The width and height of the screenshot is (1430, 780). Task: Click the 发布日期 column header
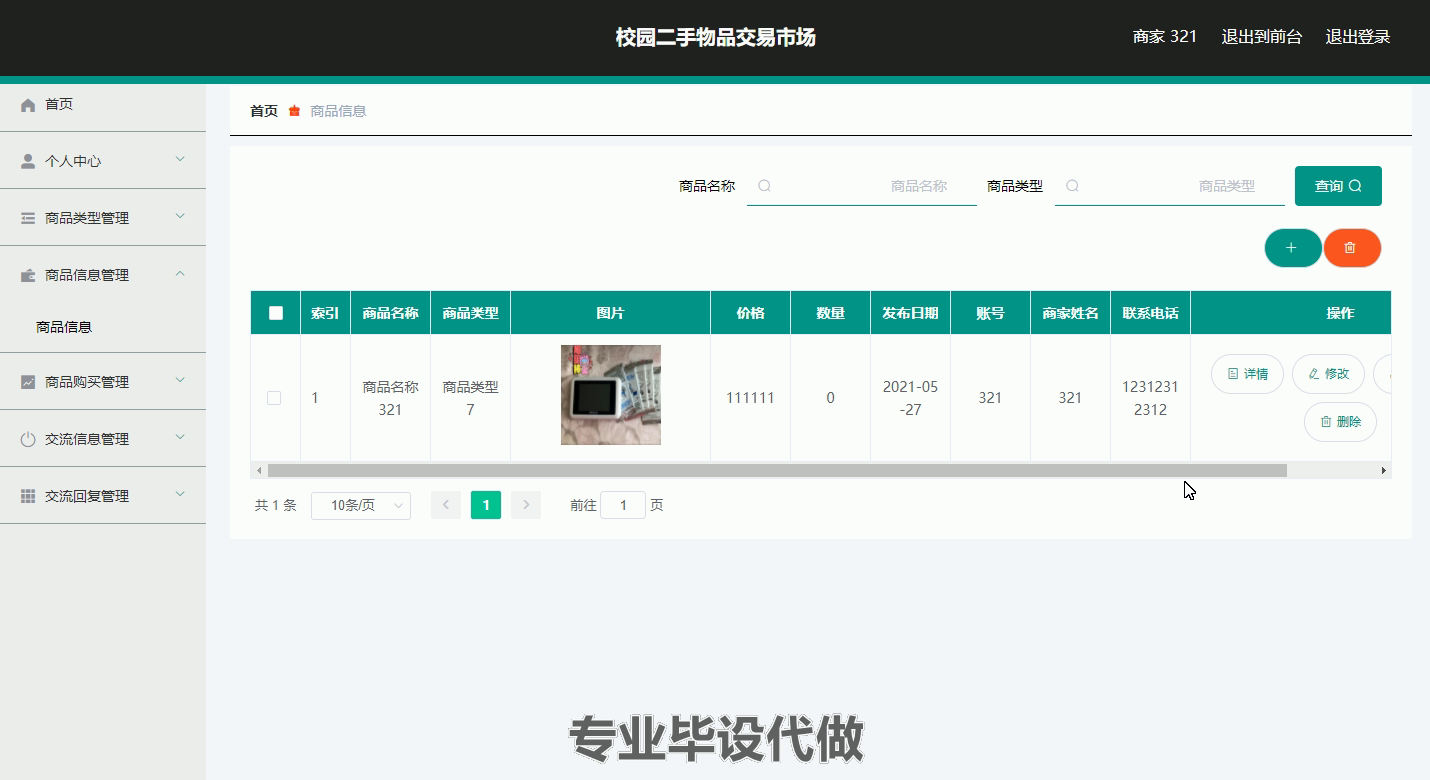coord(911,313)
